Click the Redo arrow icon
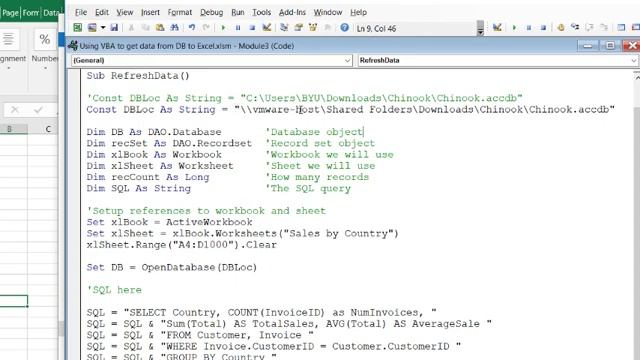This screenshot has height=360, width=640. [x=206, y=28]
